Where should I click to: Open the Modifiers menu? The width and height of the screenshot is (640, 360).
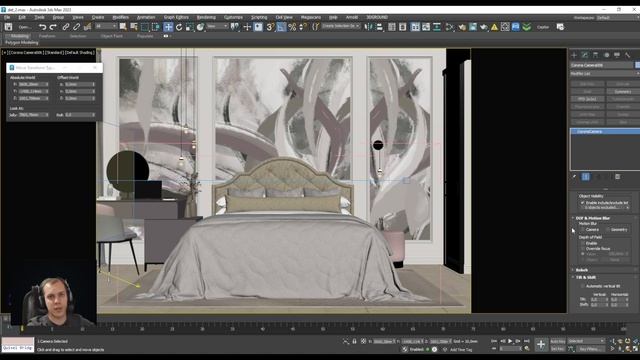coord(120,17)
